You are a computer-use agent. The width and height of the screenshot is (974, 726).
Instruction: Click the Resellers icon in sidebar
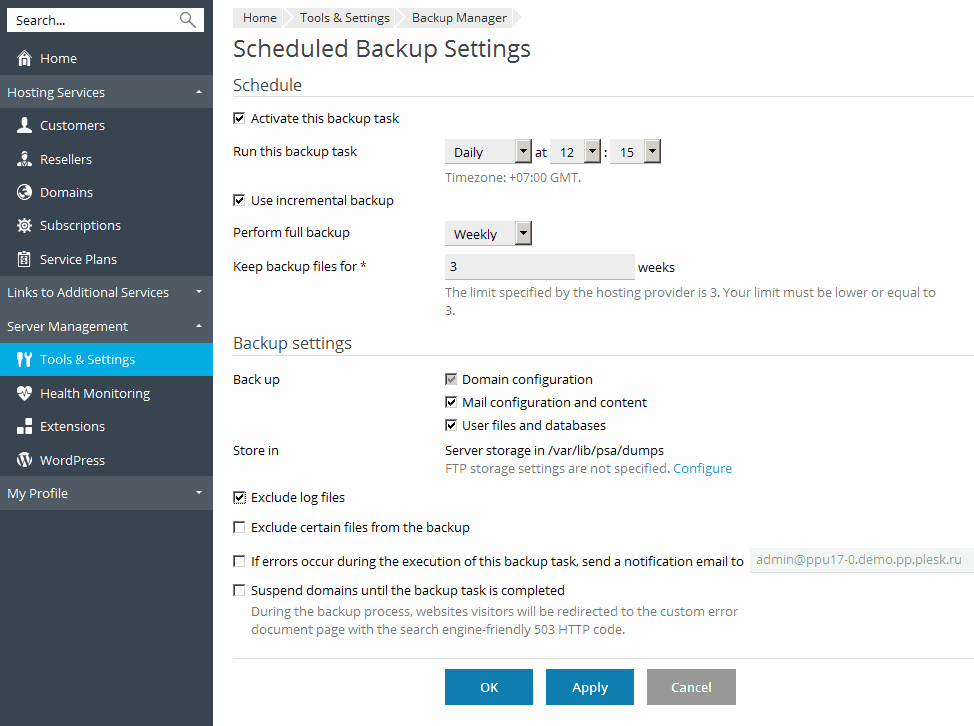25,159
